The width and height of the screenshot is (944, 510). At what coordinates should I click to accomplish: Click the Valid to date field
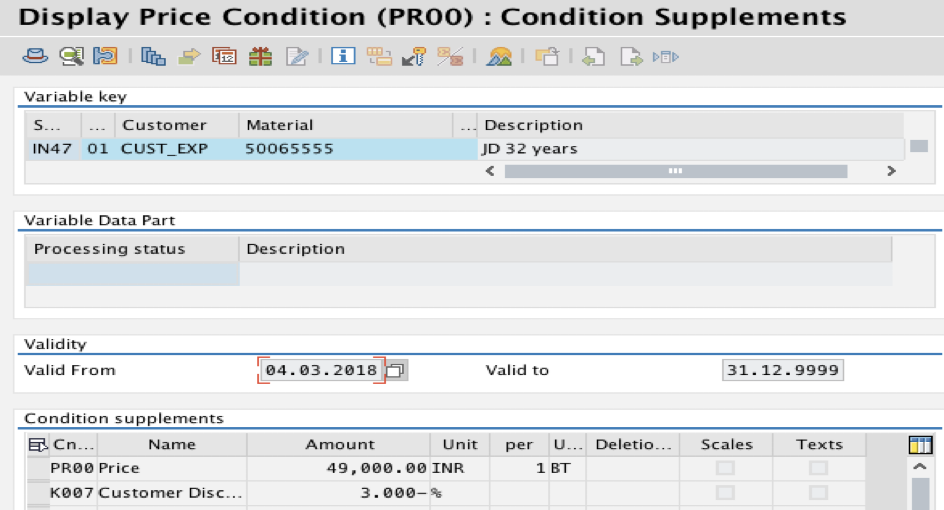point(783,370)
